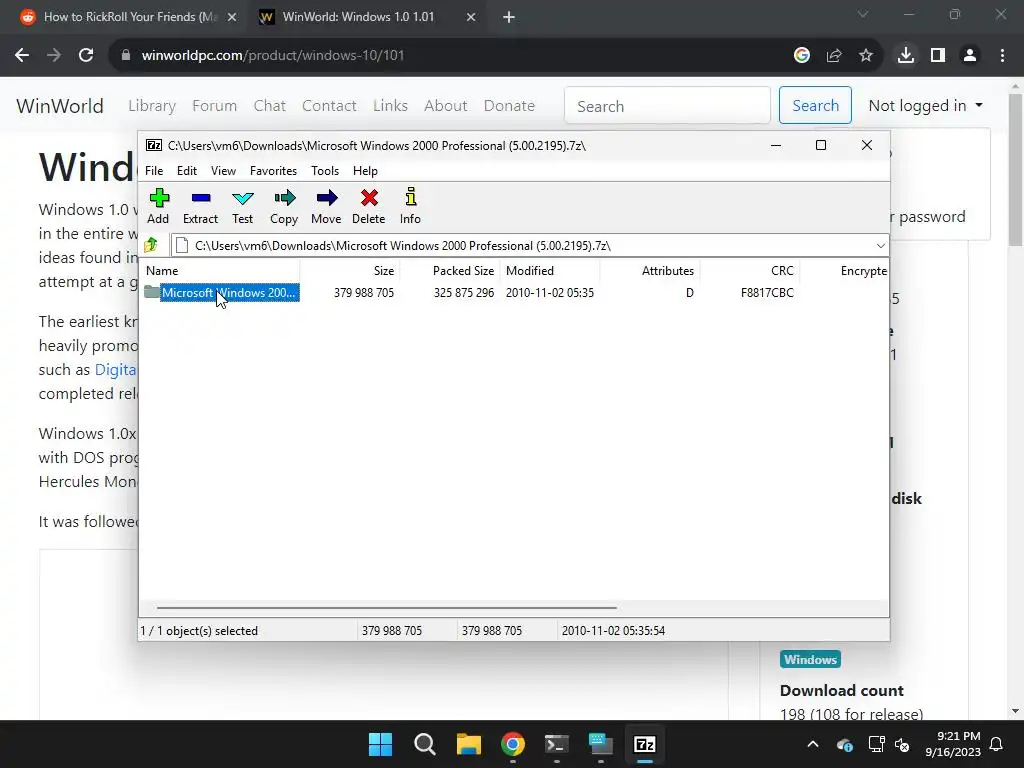This screenshot has width=1024, height=768.
Task: Reload the WinWorld page
Action: coord(86,56)
